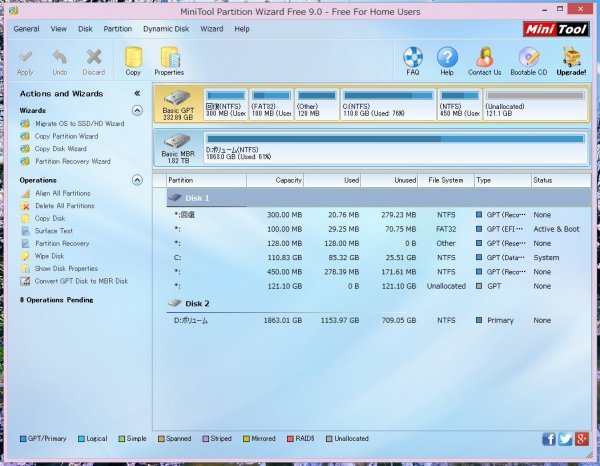Viewport: 600px width, 466px height.
Task: Click the Type column header
Action: pyautogui.click(x=502, y=180)
